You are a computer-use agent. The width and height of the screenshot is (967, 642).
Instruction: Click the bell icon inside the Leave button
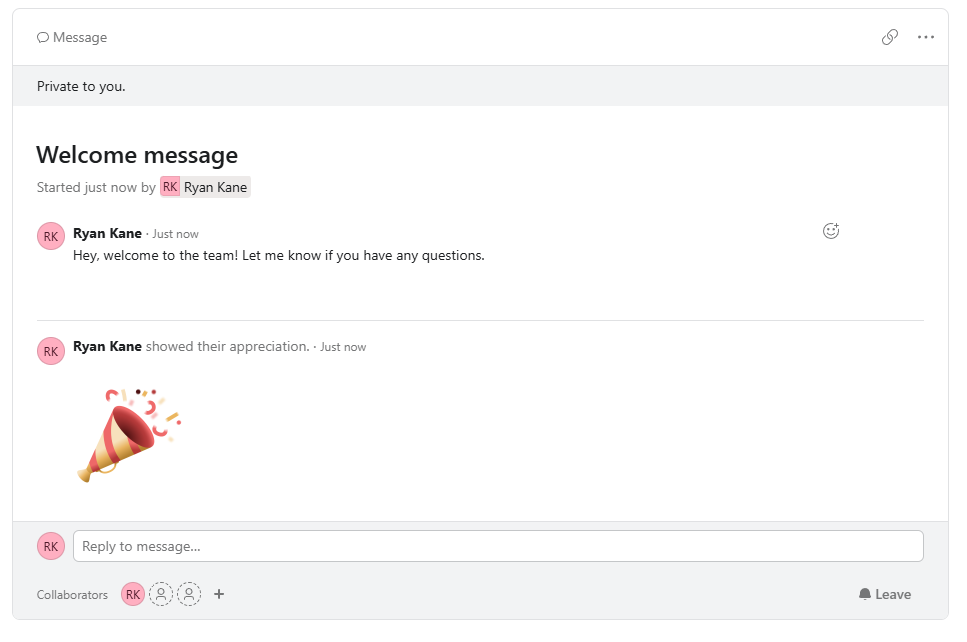[x=864, y=593]
